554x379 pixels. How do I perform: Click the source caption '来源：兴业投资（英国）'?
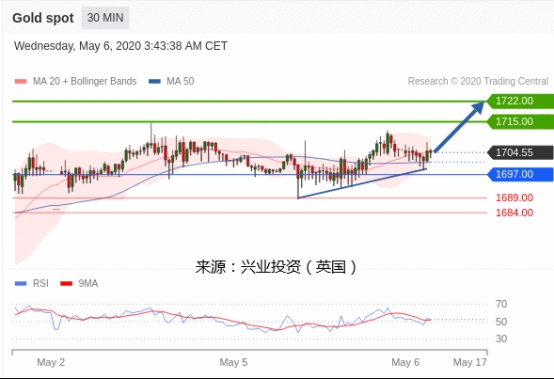(276, 267)
